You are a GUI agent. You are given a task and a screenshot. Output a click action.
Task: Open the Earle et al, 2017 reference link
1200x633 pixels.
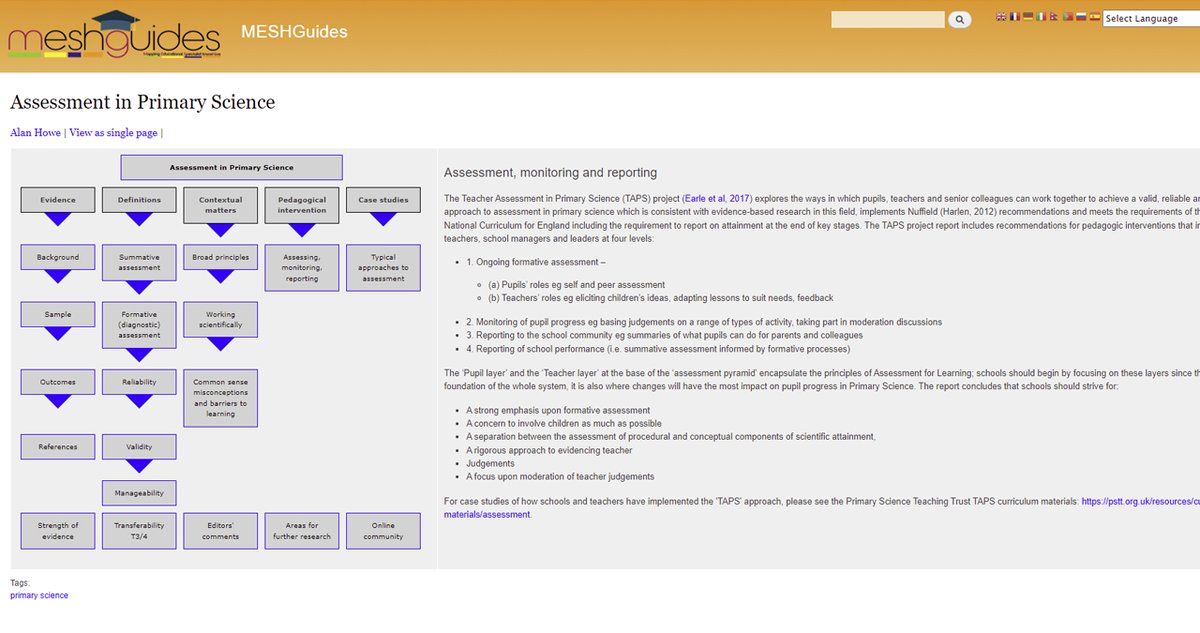pyautogui.click(x=716, y=198)
